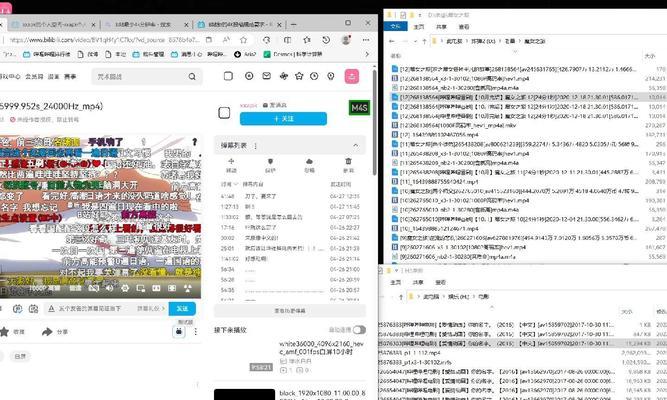Click the share arrow icon under video
Viewport: 667px width, 400px height.
coord(47,331)
